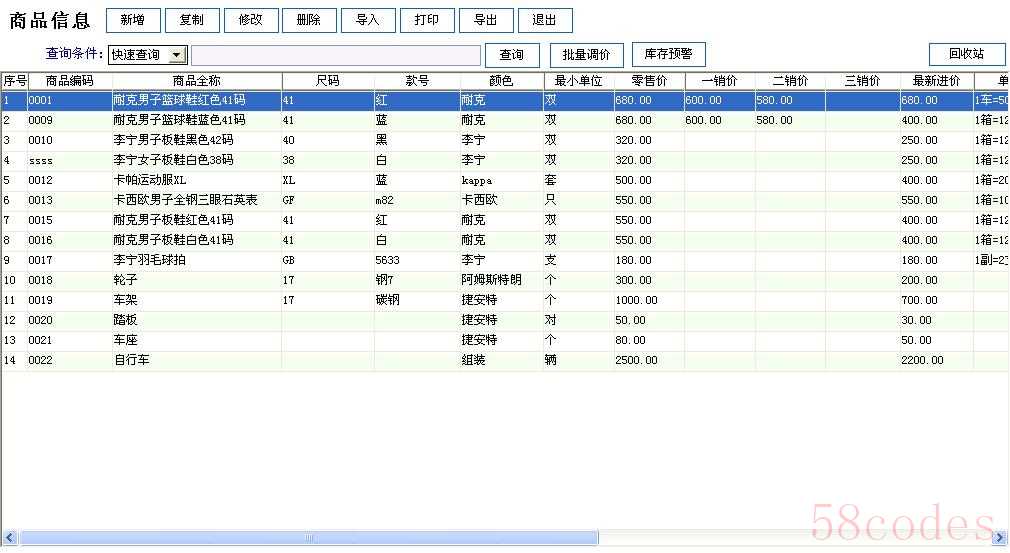Click the 复制 (Copy) button
The image size is (1010, 553).
(191, 20)
